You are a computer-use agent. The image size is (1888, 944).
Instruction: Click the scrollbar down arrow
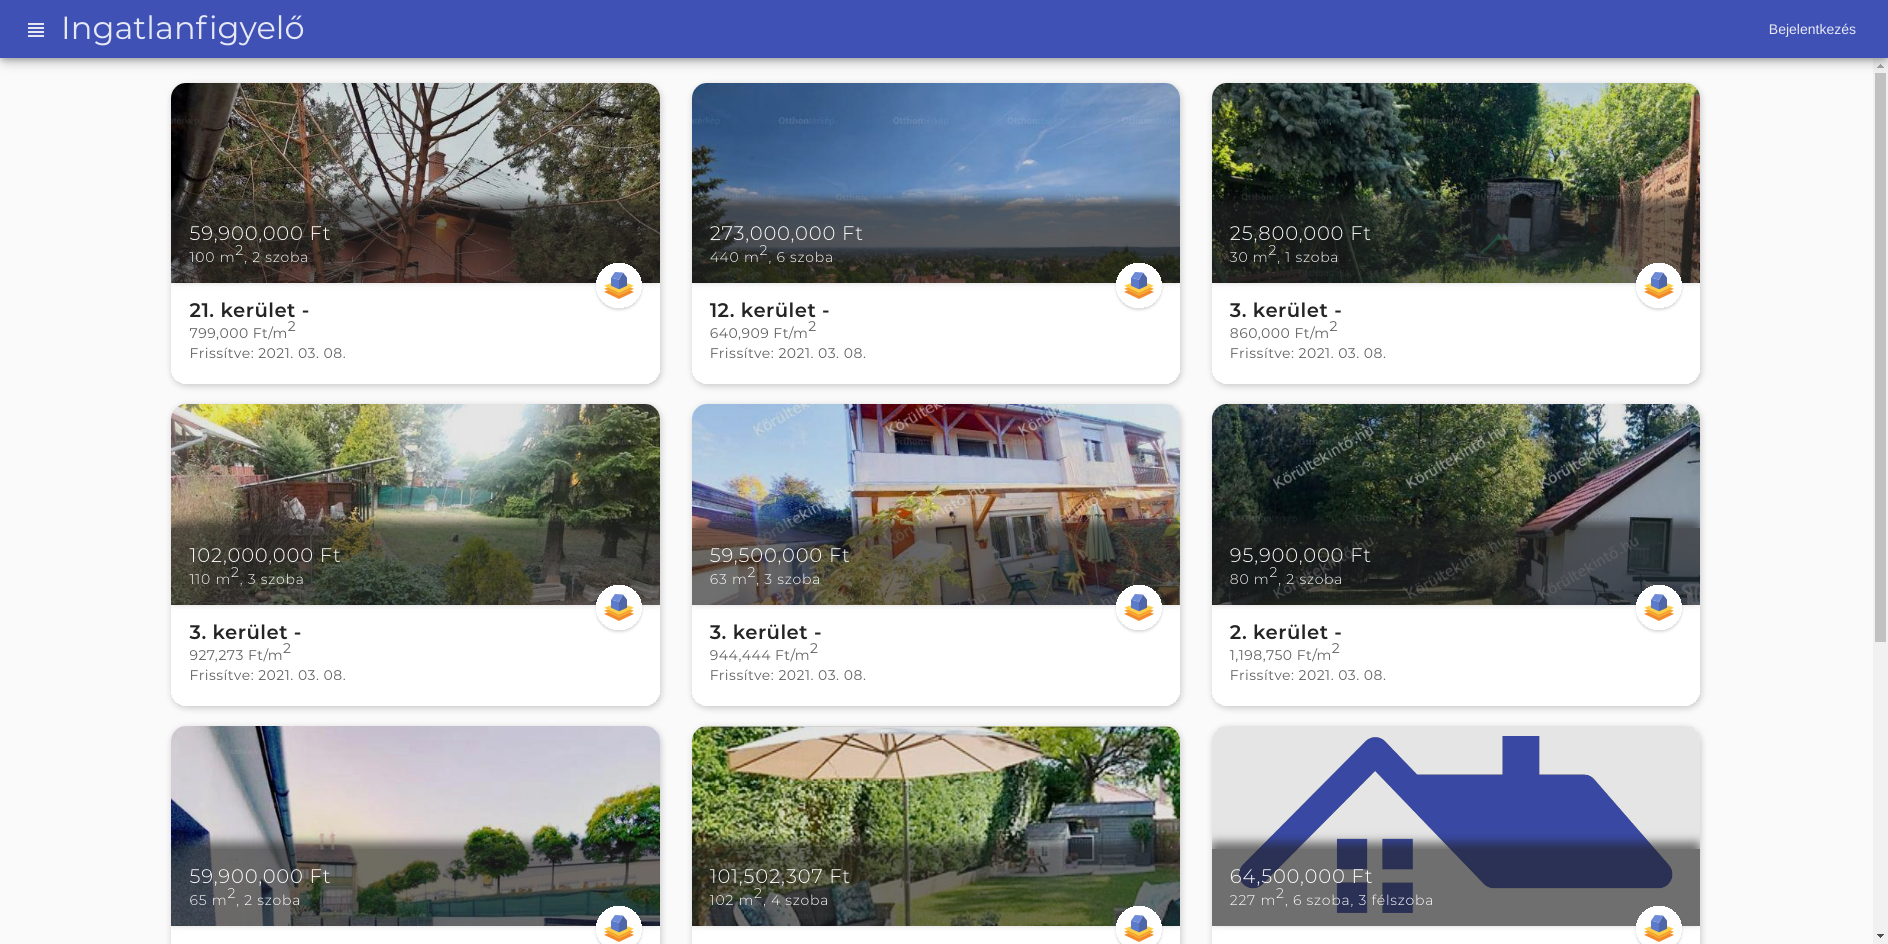1880,937
